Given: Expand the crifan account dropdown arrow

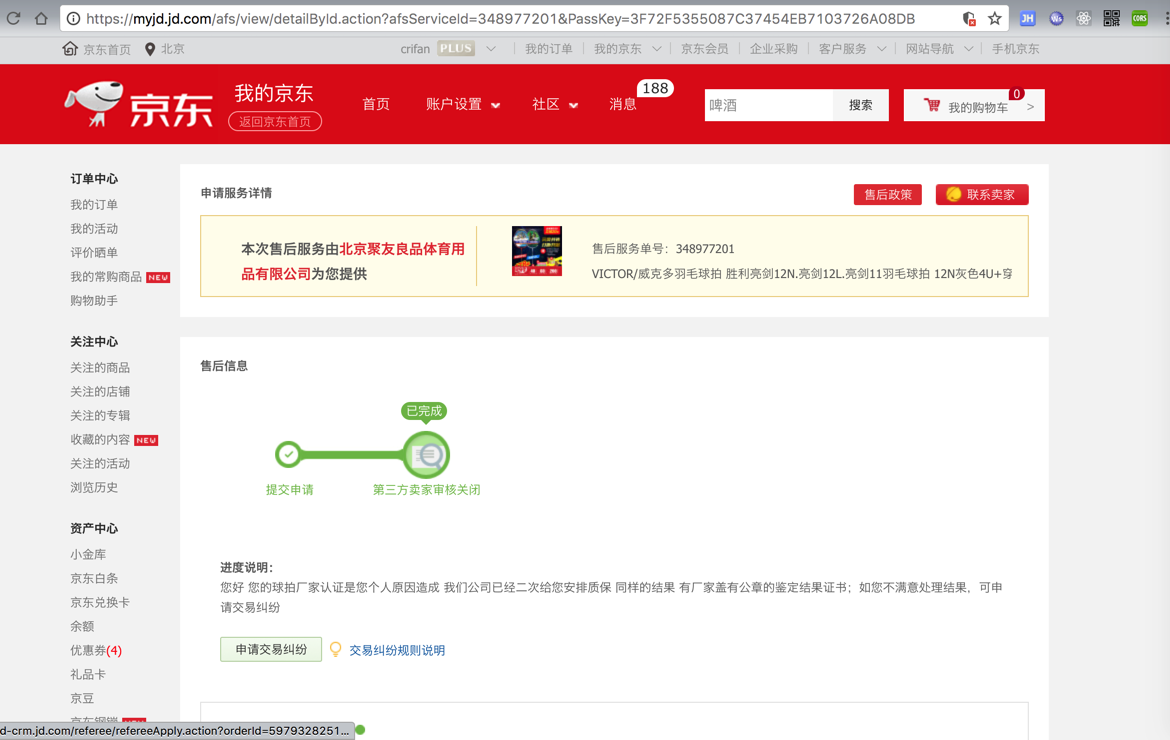Looking at the screenshot, I should click(491, 48).
